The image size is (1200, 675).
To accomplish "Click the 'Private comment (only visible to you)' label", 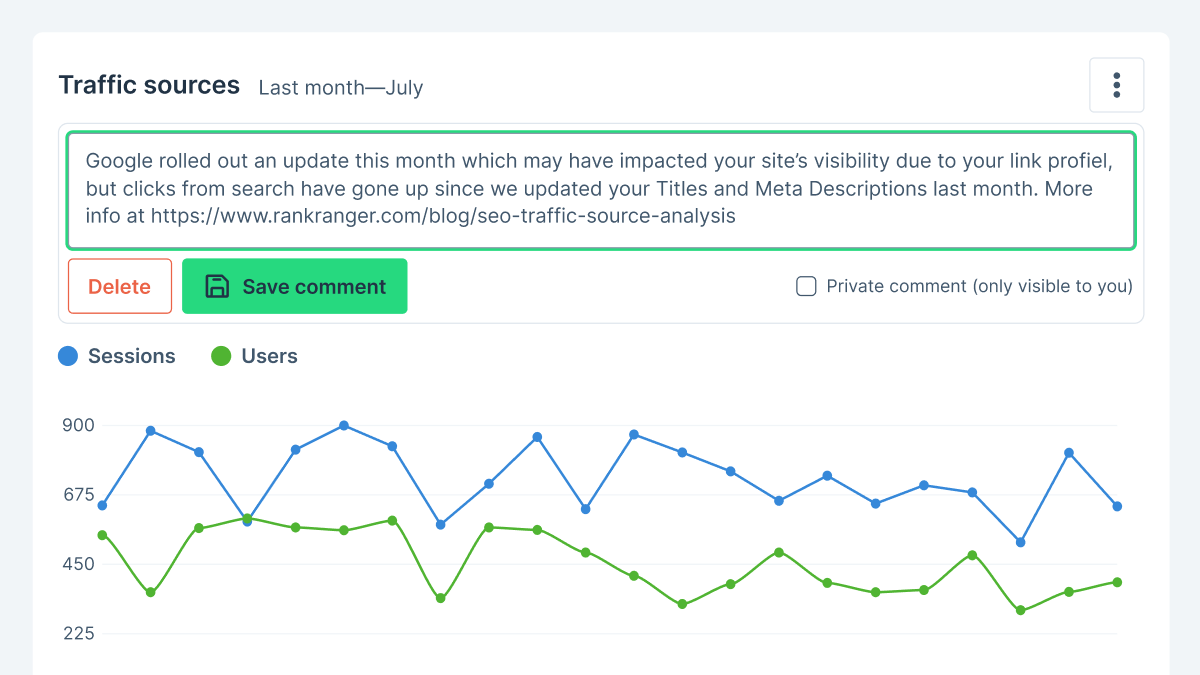I will coord(979,287).
